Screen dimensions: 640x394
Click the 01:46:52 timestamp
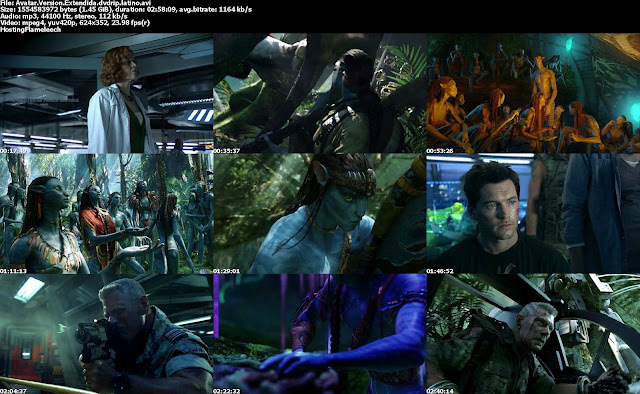(440, 271)
